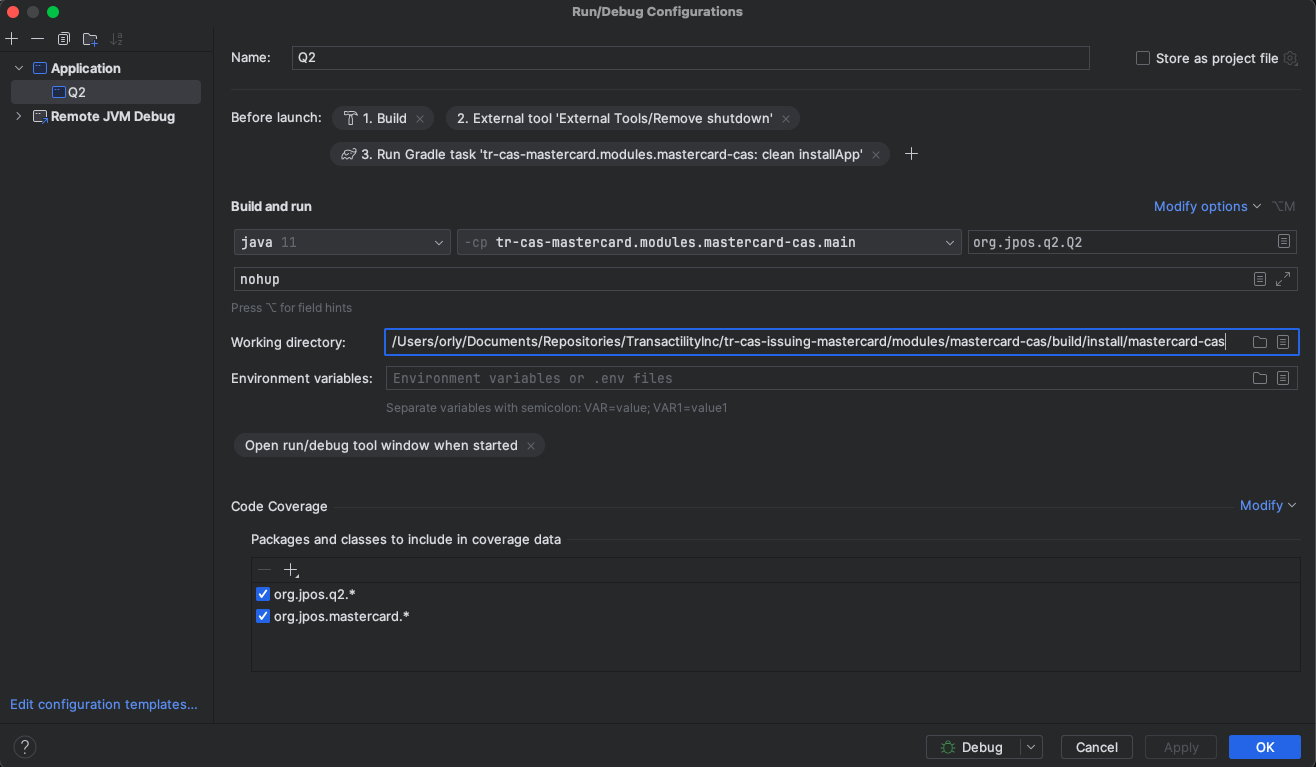Add coverage package with plus icon

coord(290,570)
